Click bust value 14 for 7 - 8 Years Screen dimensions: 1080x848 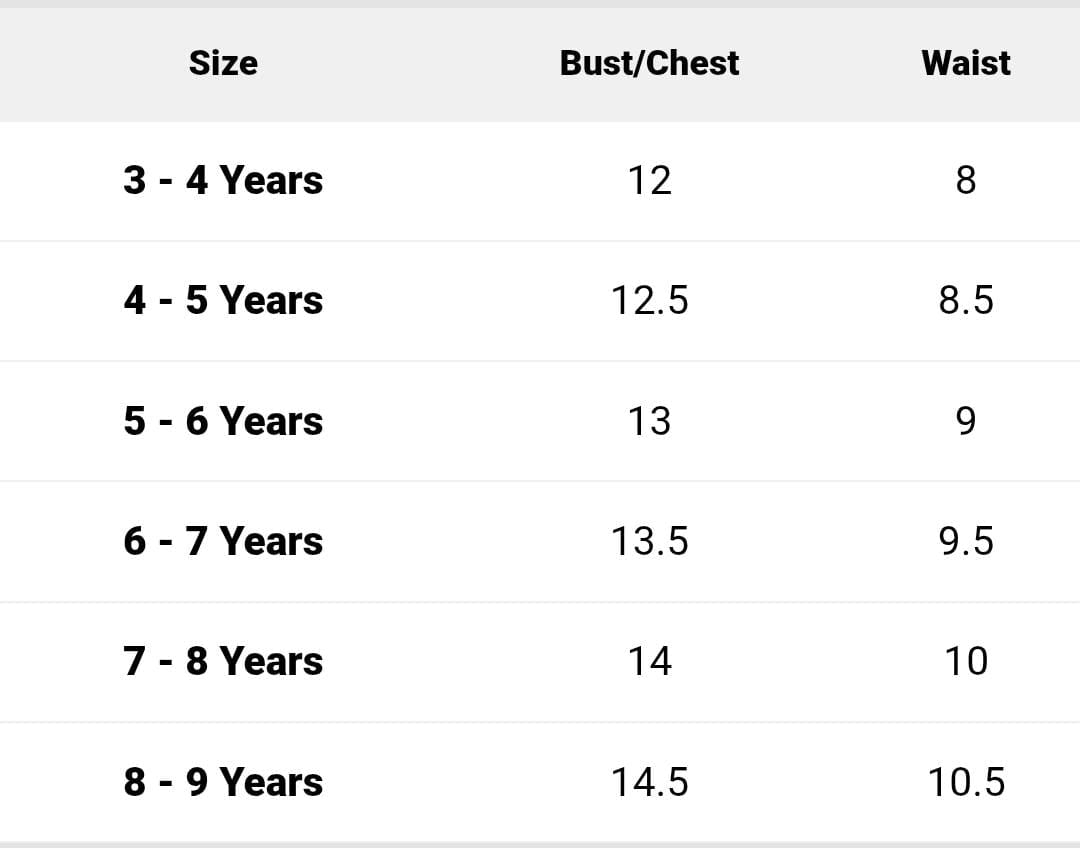point(649,661)
